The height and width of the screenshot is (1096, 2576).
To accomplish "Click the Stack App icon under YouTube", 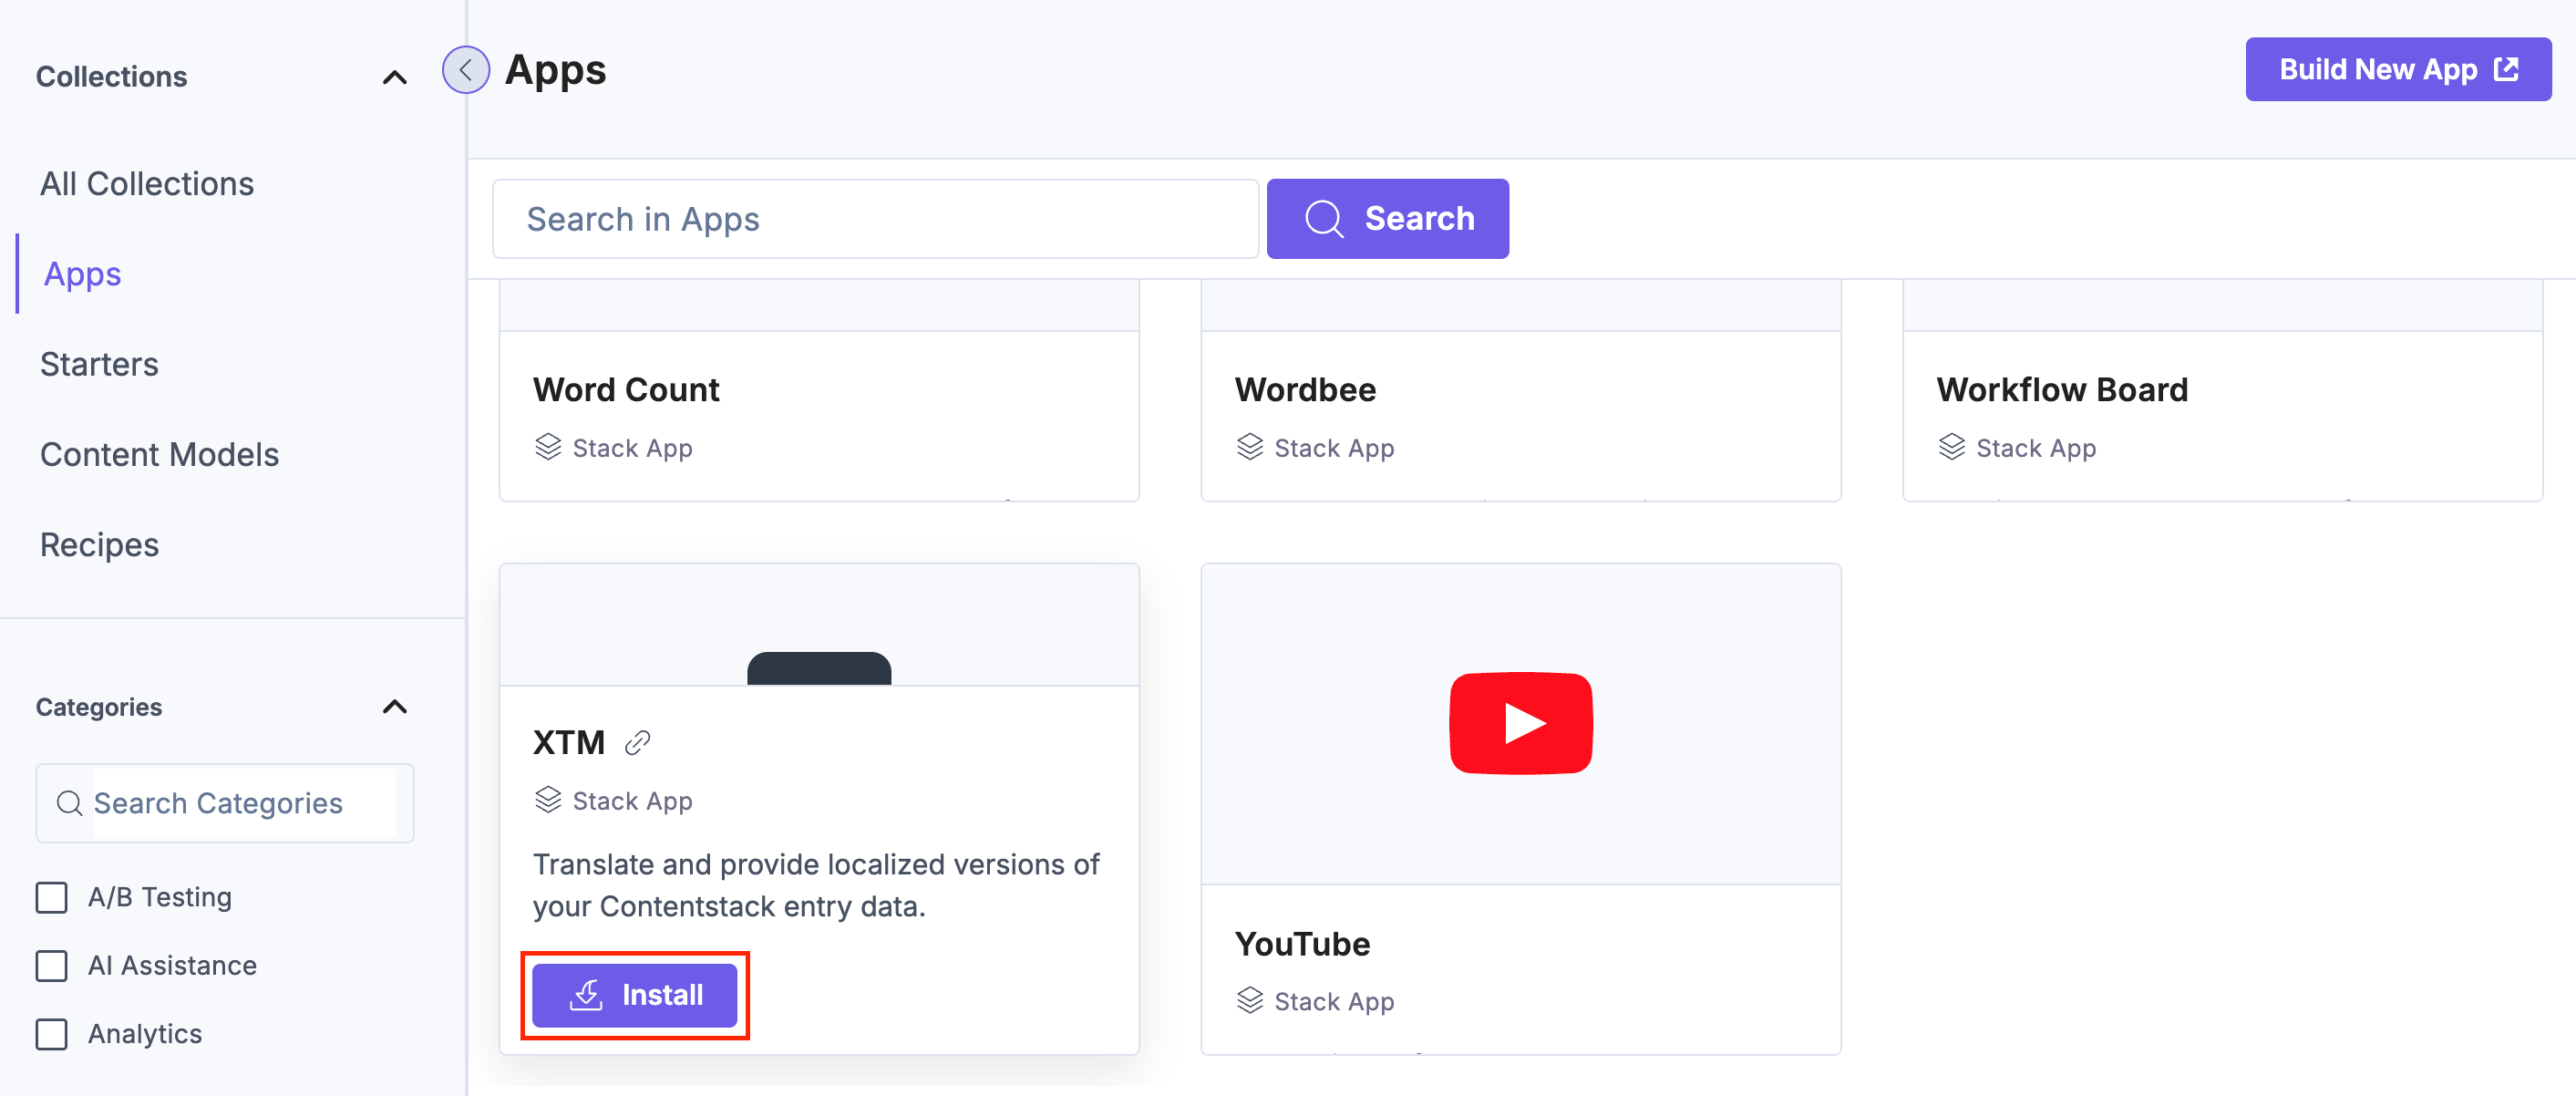I will (1250, 1000).
